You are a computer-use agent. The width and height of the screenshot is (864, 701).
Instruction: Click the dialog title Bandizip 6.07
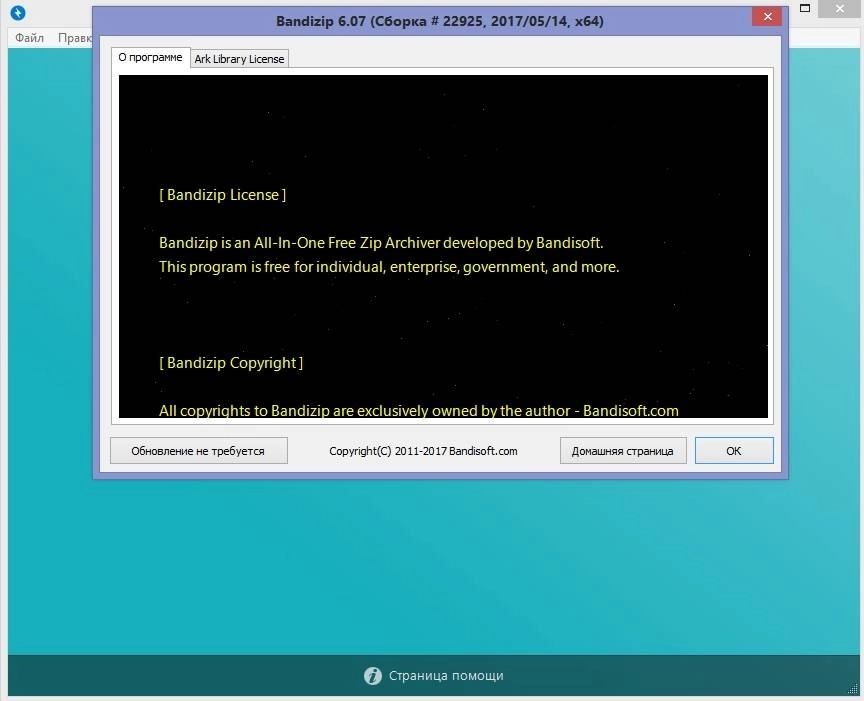440,21
